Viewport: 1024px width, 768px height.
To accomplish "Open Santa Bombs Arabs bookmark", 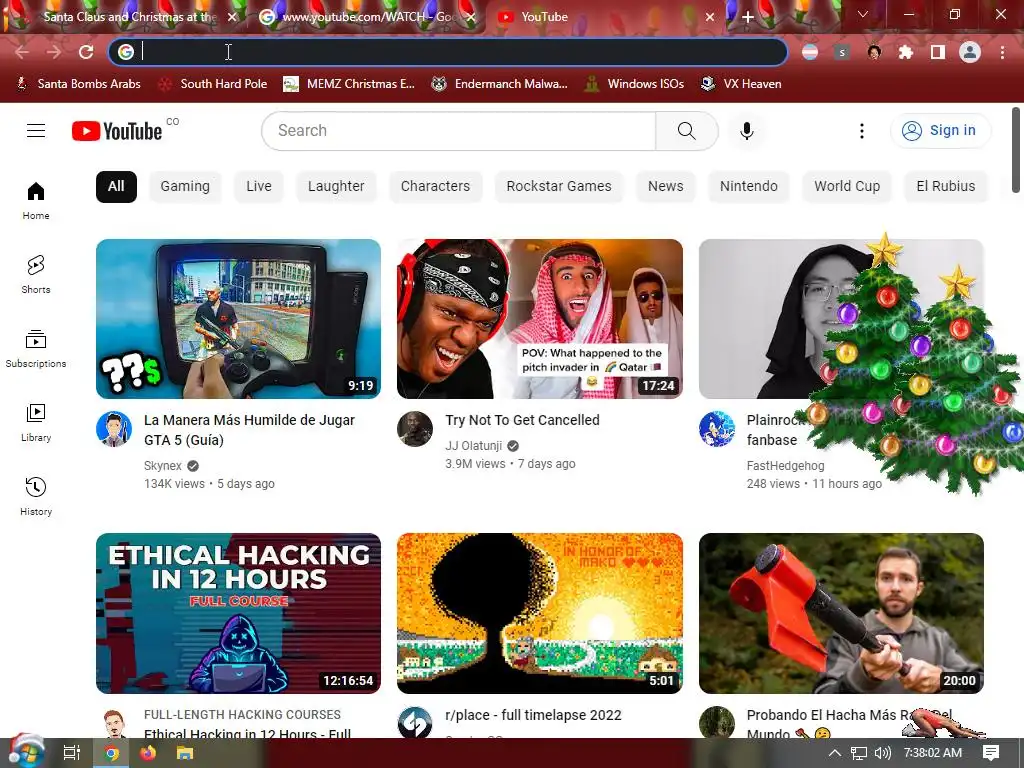I will pos(78,84).
